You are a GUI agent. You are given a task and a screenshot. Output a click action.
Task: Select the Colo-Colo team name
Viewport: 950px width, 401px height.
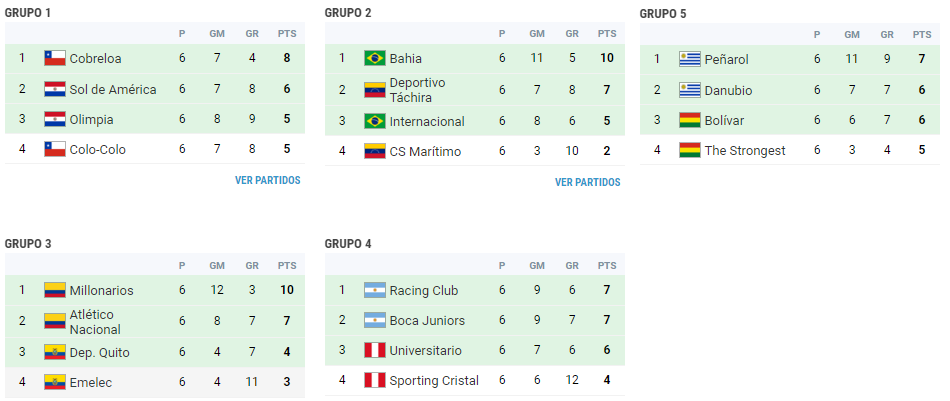point(98,149)
